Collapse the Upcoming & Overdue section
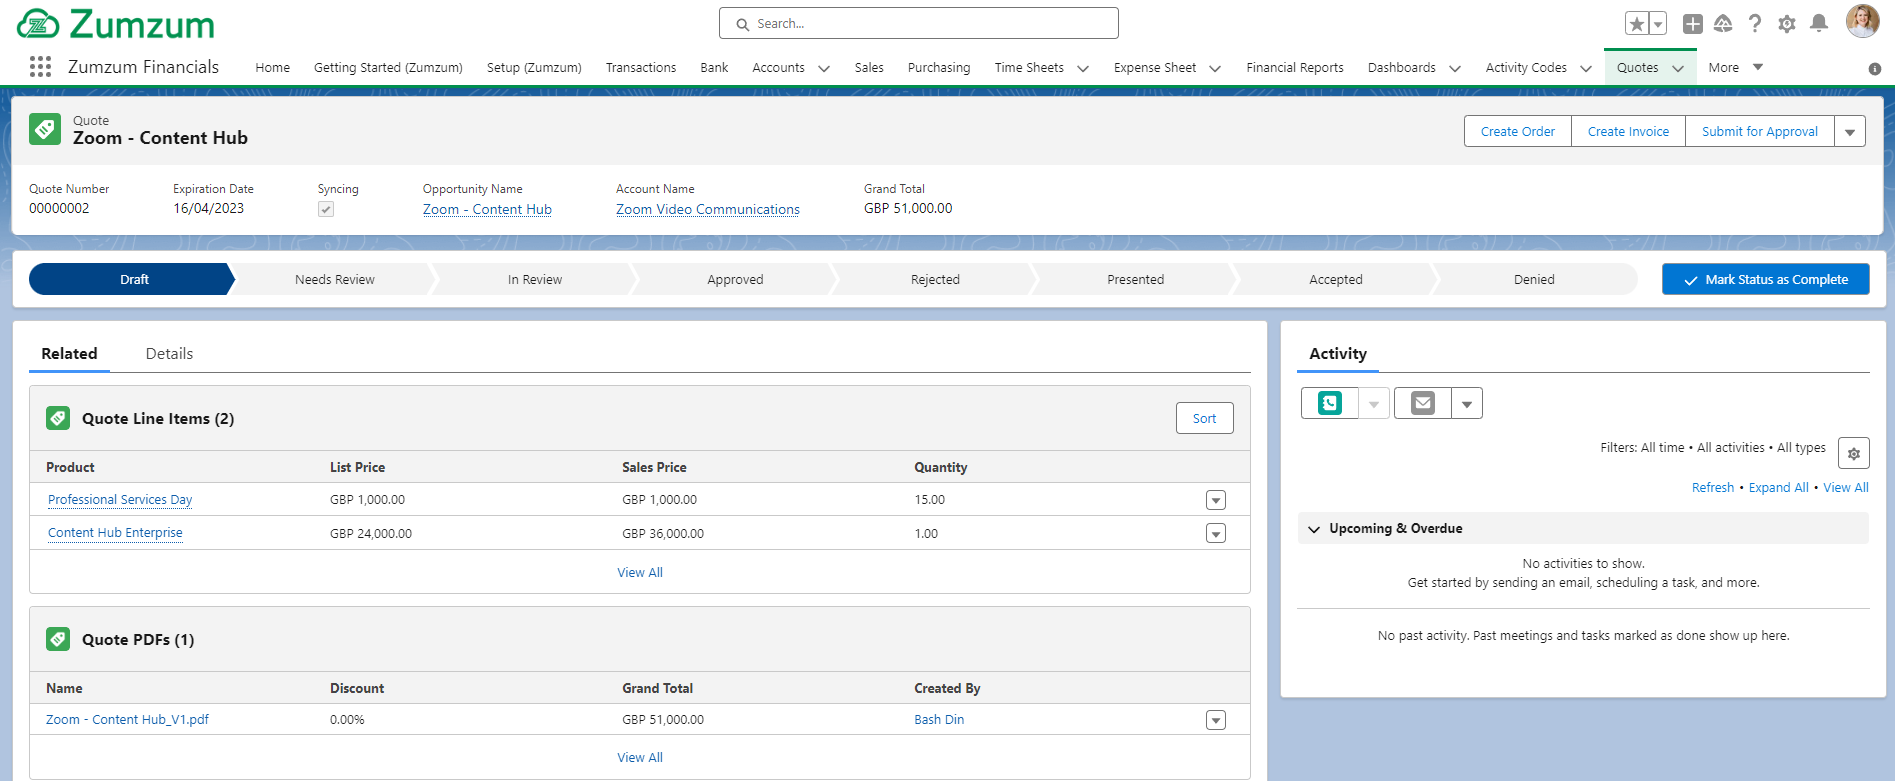Image resolution: width=1895 pixels, height=781 pixels. (x=1314, y=529)
